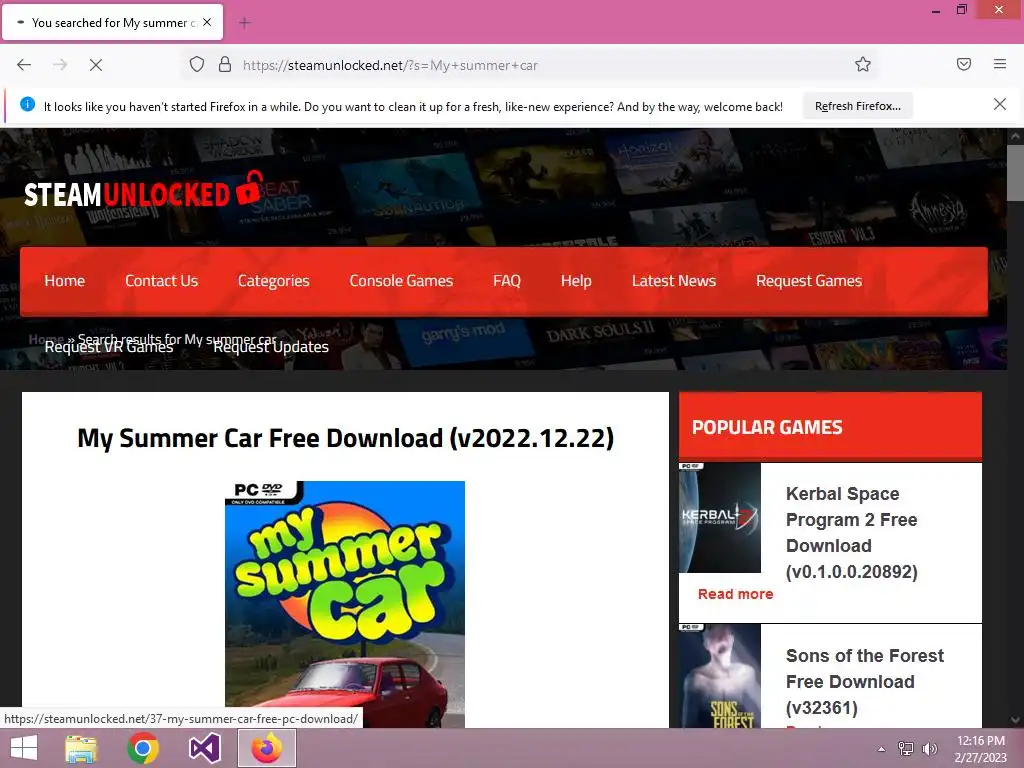Open Contact Us page
The width and height of the screenshot is (1024, 768).
(161, 281)
